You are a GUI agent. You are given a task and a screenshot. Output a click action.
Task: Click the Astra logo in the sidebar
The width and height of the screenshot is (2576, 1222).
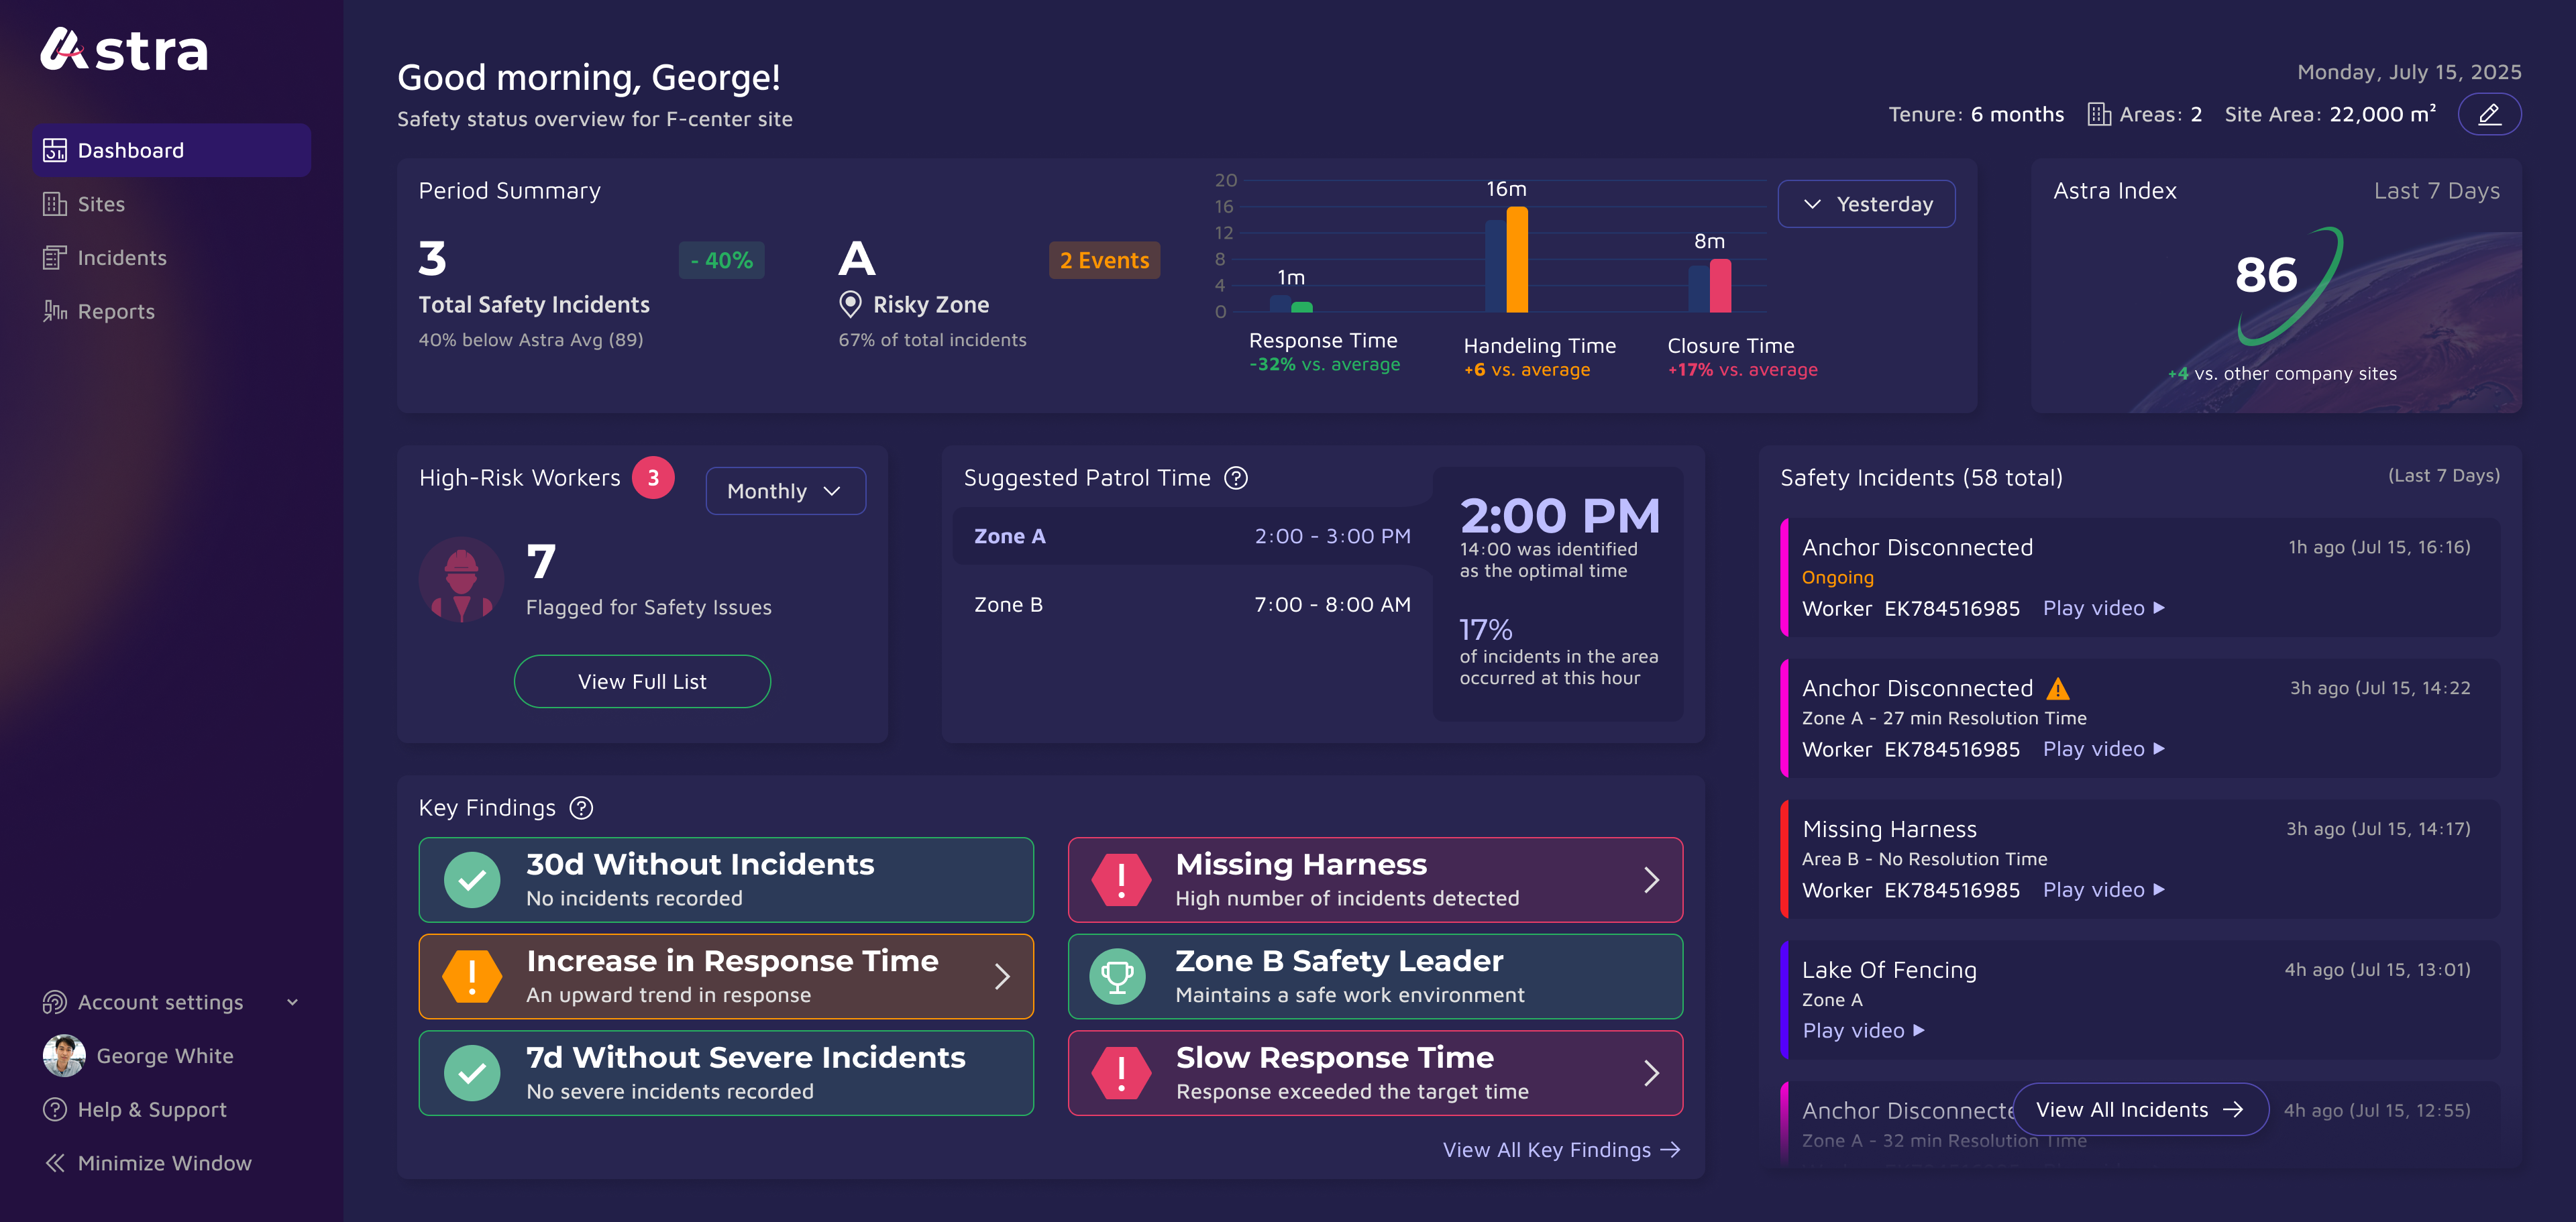point(124,50)
